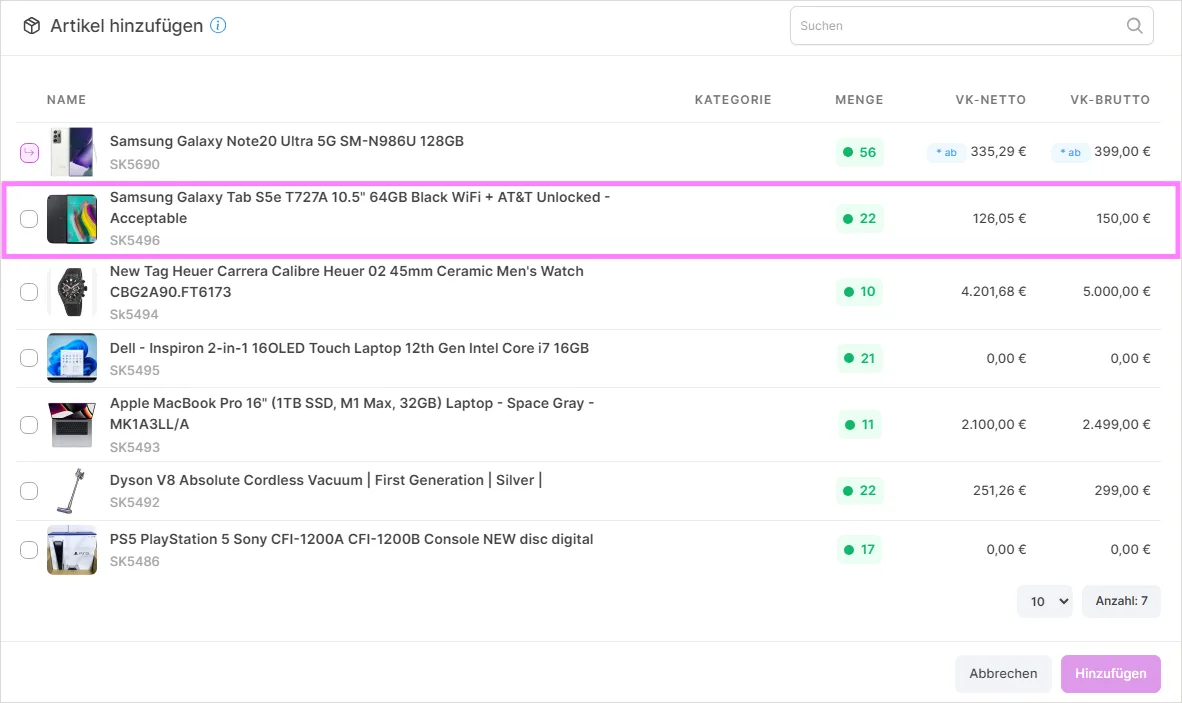The width and height of the screenshot is (1182, 703).
Task: Click the quantity badge 56
Action: (859, 152)
